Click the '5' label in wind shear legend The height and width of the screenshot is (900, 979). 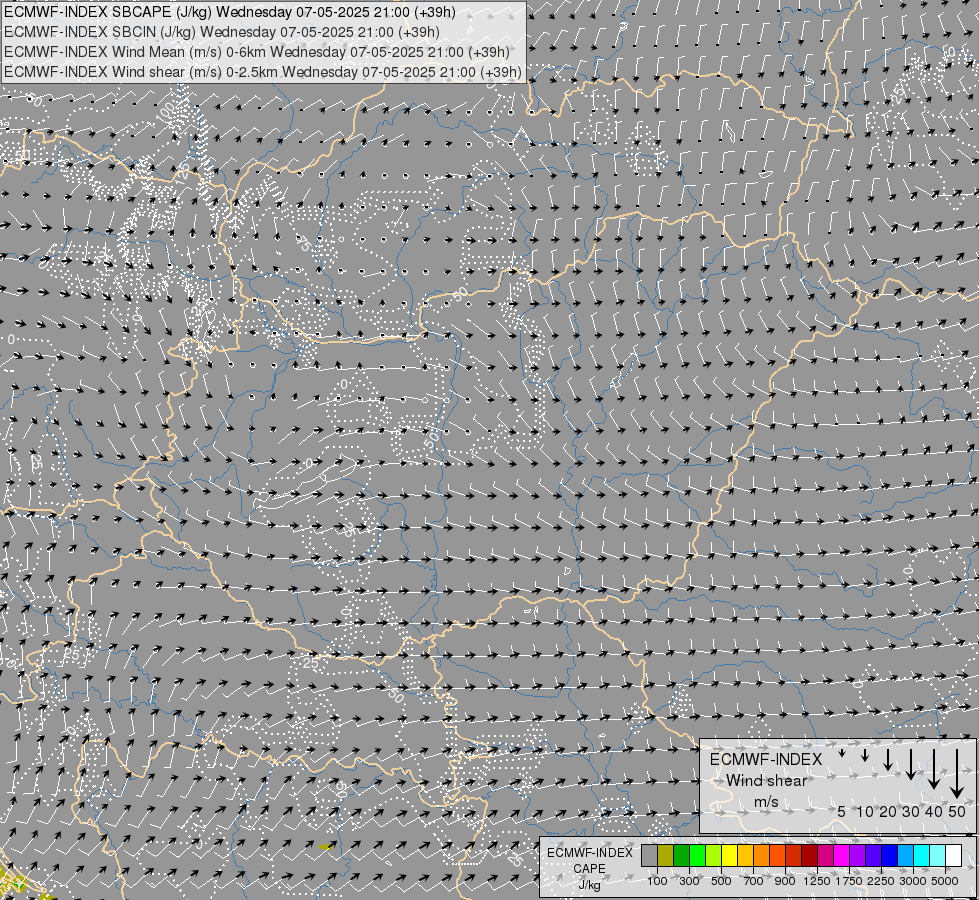point(841,811)
